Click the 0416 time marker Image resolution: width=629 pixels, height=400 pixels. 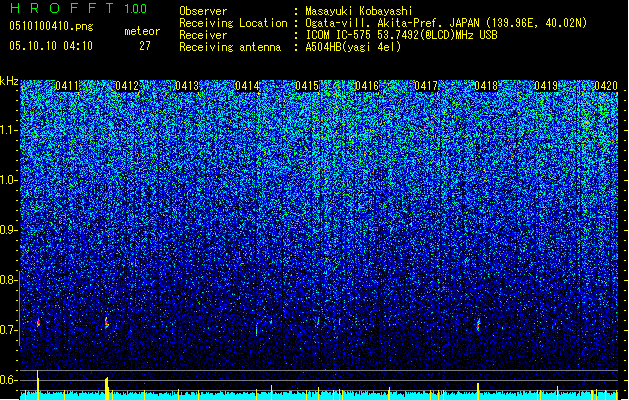367,86
